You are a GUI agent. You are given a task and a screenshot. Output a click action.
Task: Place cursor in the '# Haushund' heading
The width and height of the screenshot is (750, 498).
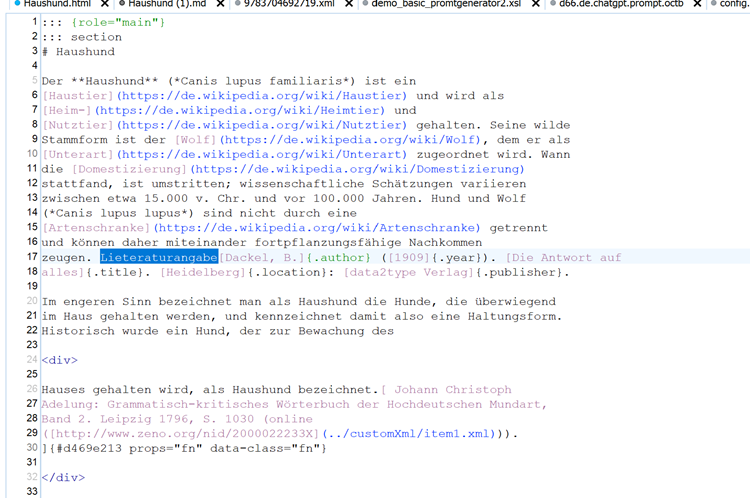click(x=78, y=52)
